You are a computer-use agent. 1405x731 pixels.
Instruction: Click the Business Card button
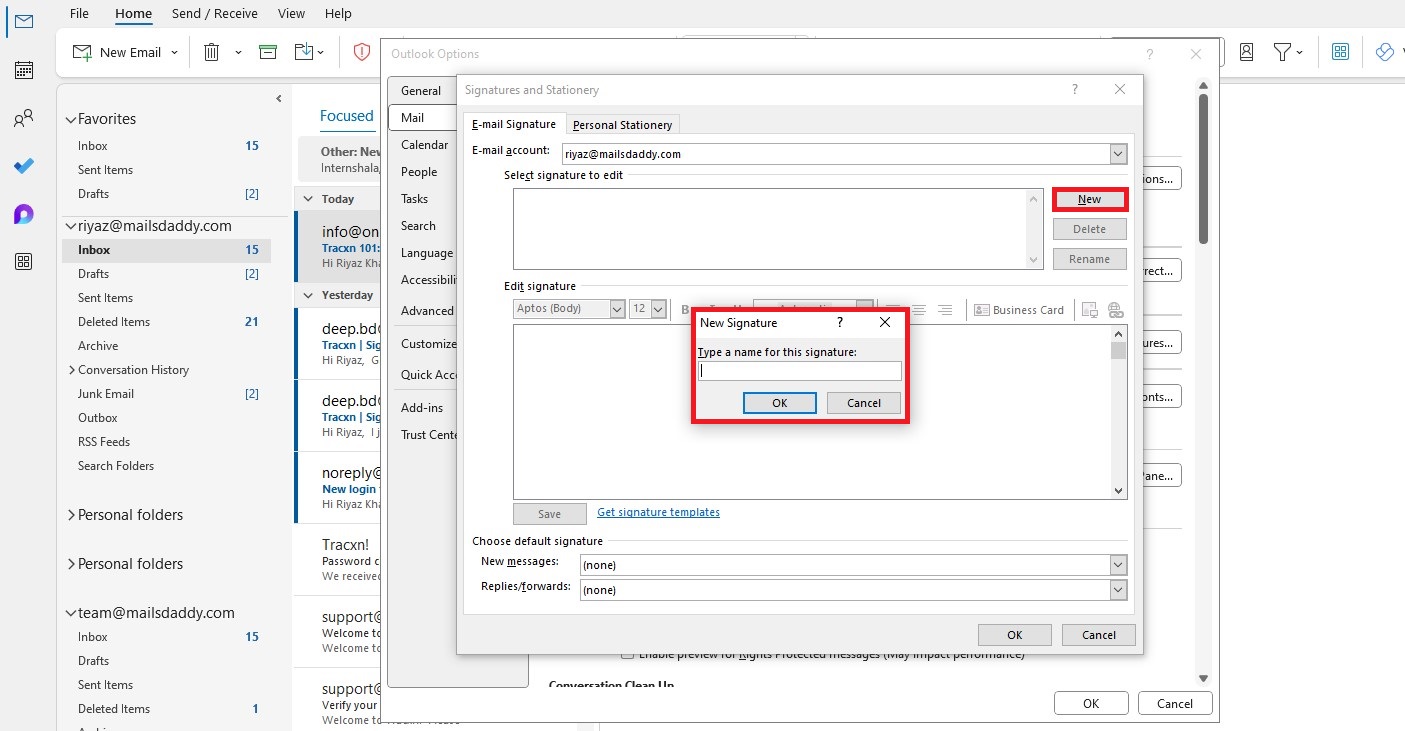pos(1019,310)
